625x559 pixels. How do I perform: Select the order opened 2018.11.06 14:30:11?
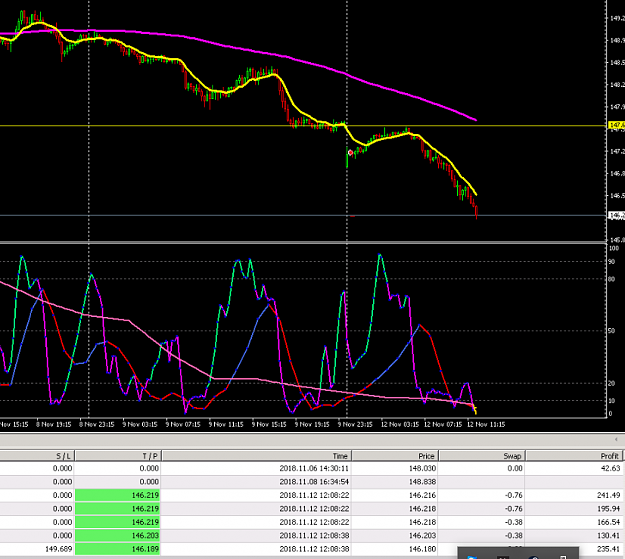coord(312,468)
